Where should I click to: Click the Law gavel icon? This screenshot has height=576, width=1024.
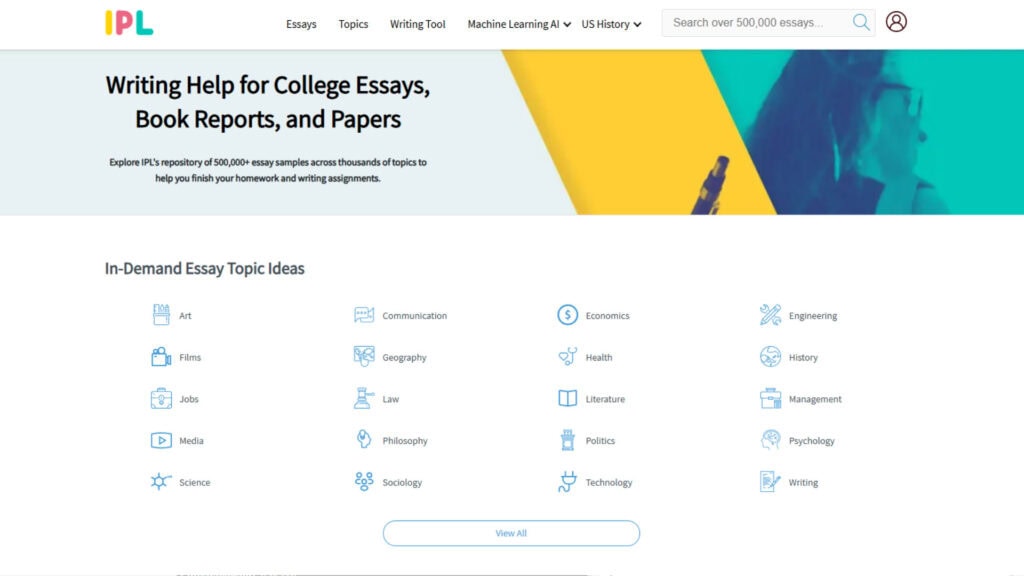[364, 398]
